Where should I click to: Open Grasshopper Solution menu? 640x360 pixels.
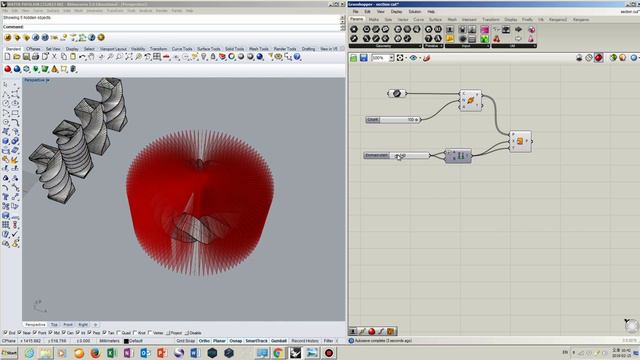pyautogui.click(x=414, y=12)
